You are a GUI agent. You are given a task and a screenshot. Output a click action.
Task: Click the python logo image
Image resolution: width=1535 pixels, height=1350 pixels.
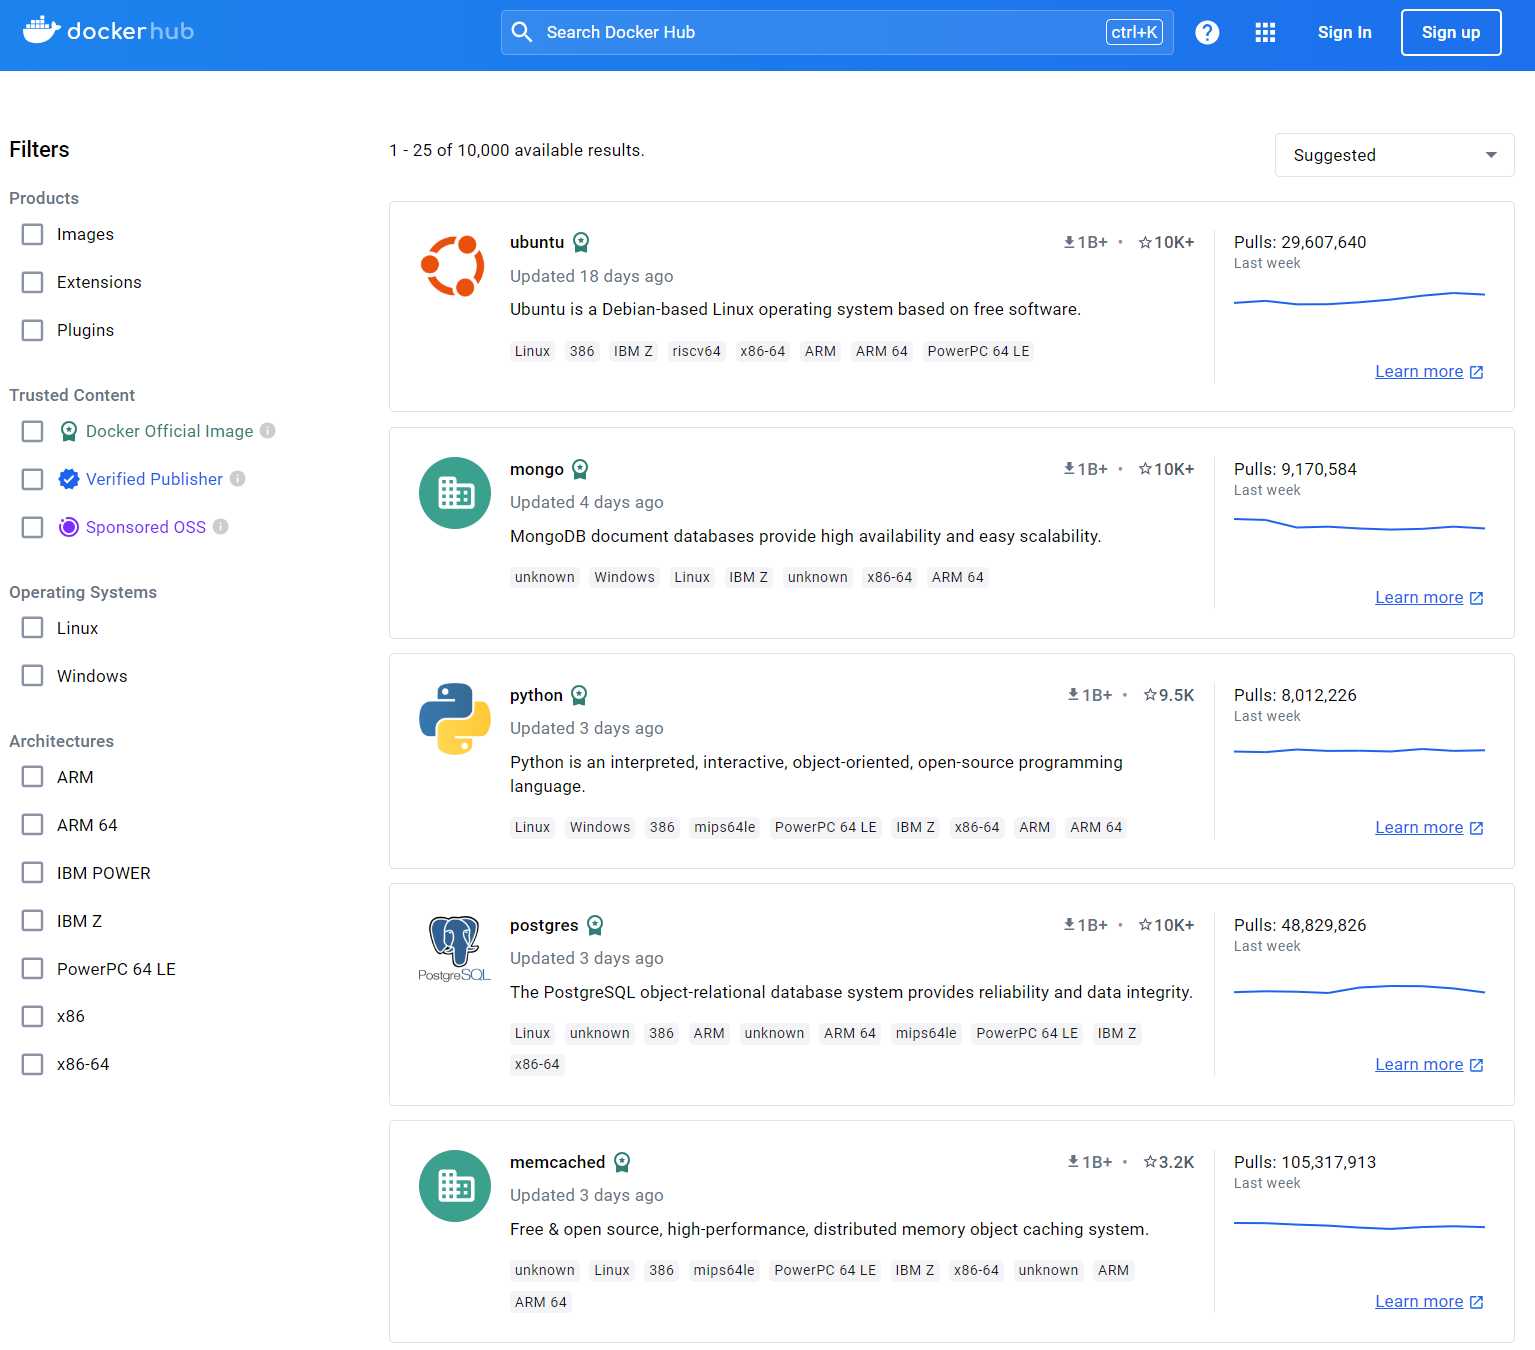tap(454, 717)
